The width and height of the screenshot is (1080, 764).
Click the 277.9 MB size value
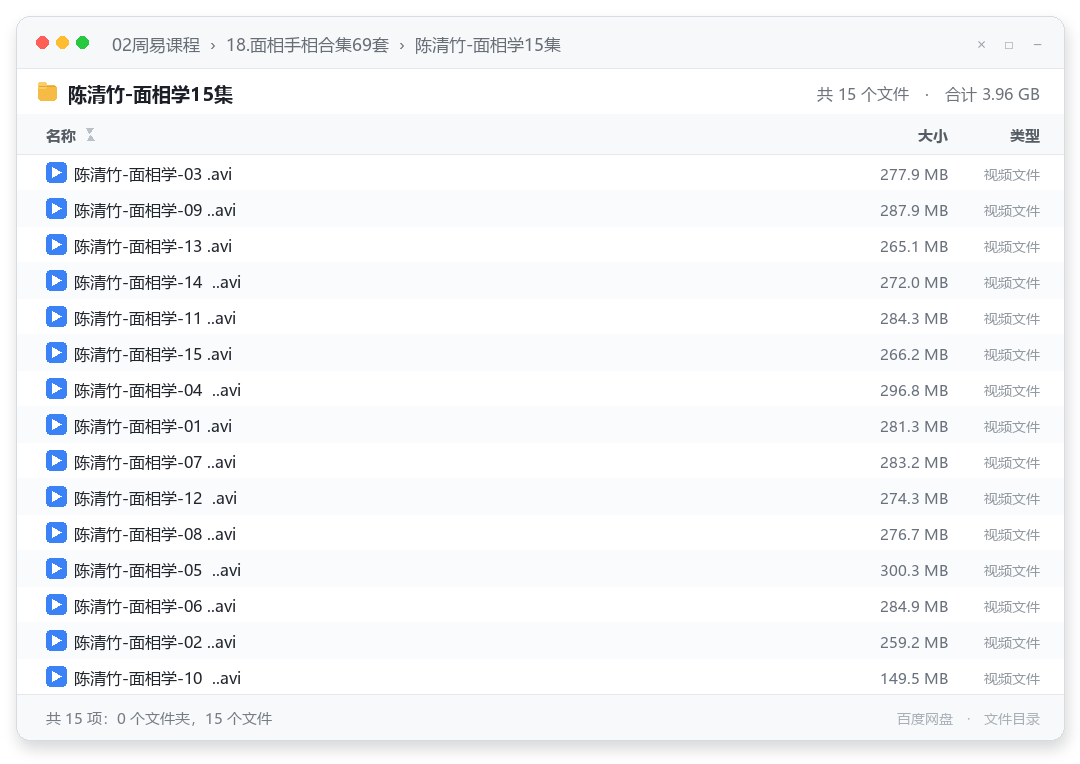(914, 175)
